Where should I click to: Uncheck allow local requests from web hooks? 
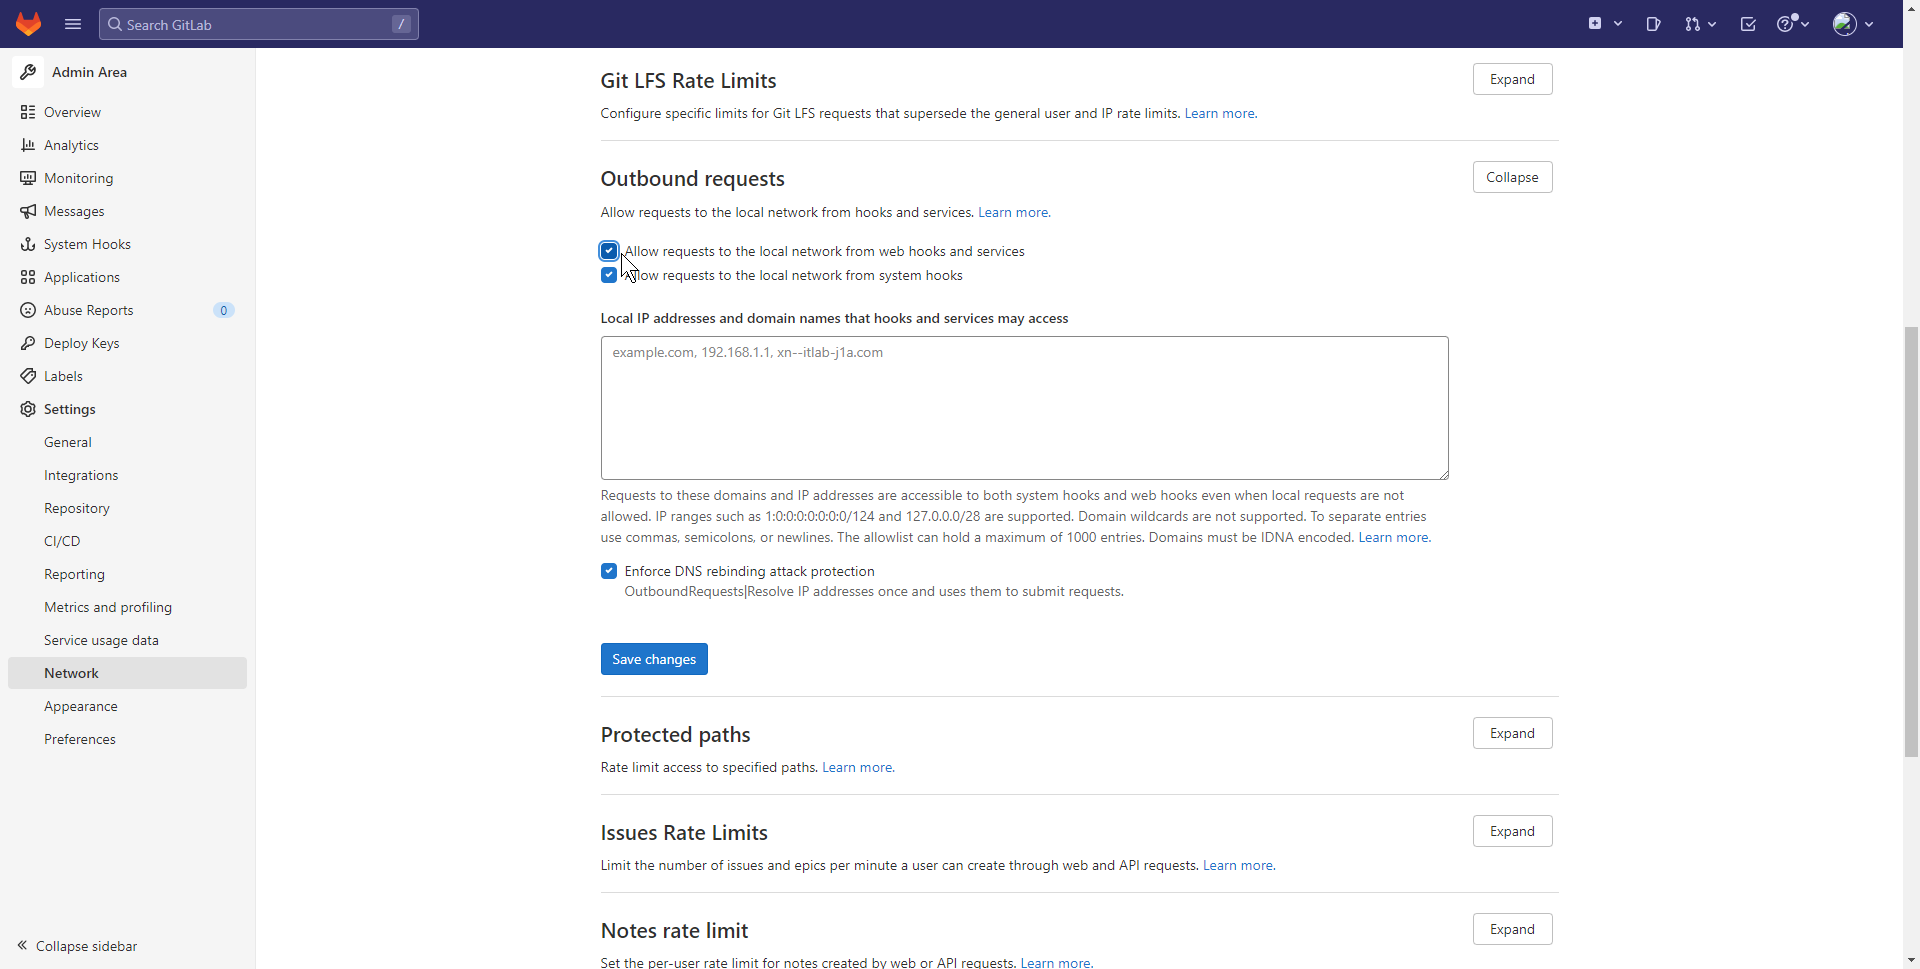click(609, 251)
